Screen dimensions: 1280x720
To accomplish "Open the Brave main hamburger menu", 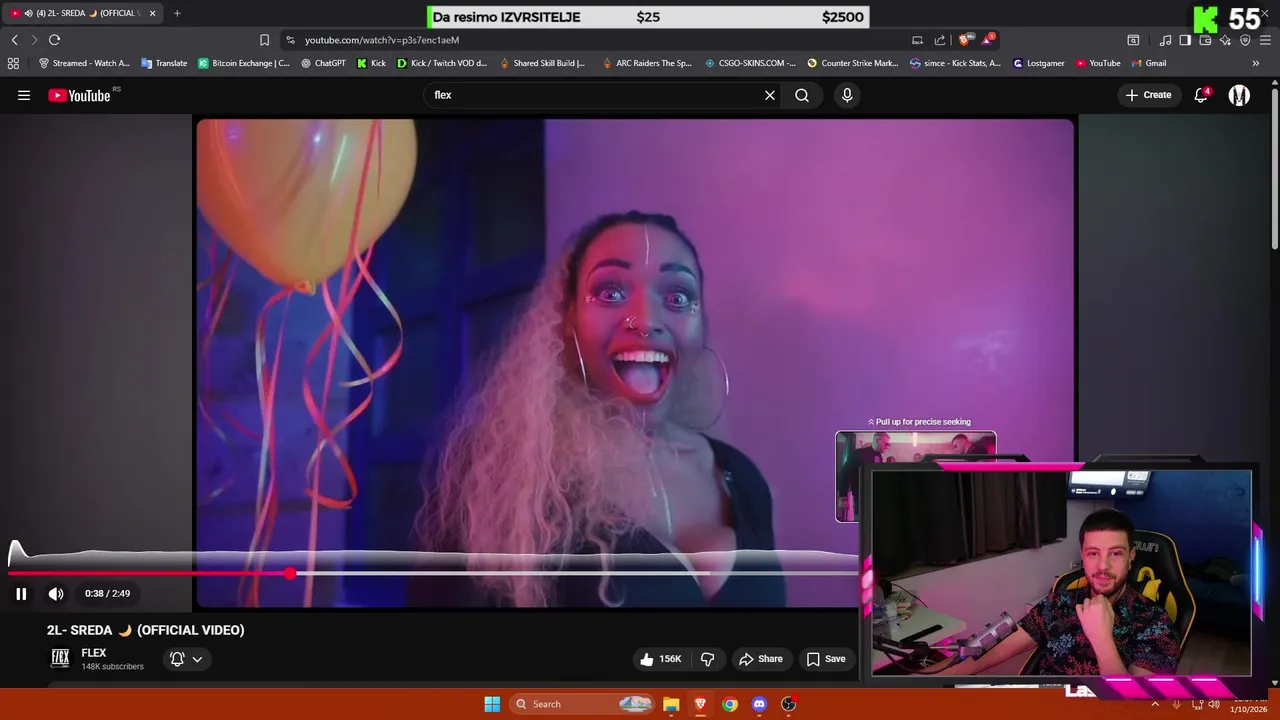I will (1265, 40).
